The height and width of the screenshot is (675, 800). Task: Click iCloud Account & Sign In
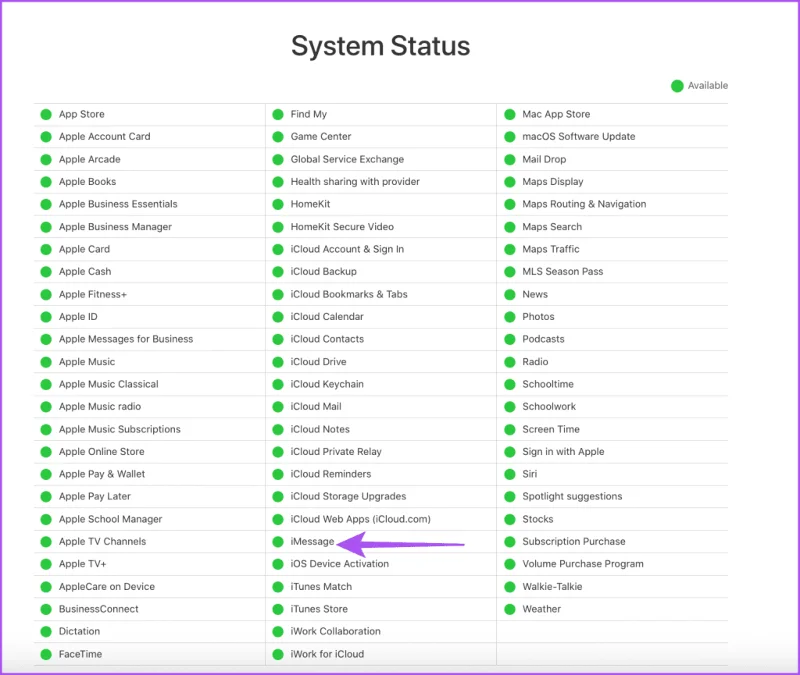click(347, 249)
